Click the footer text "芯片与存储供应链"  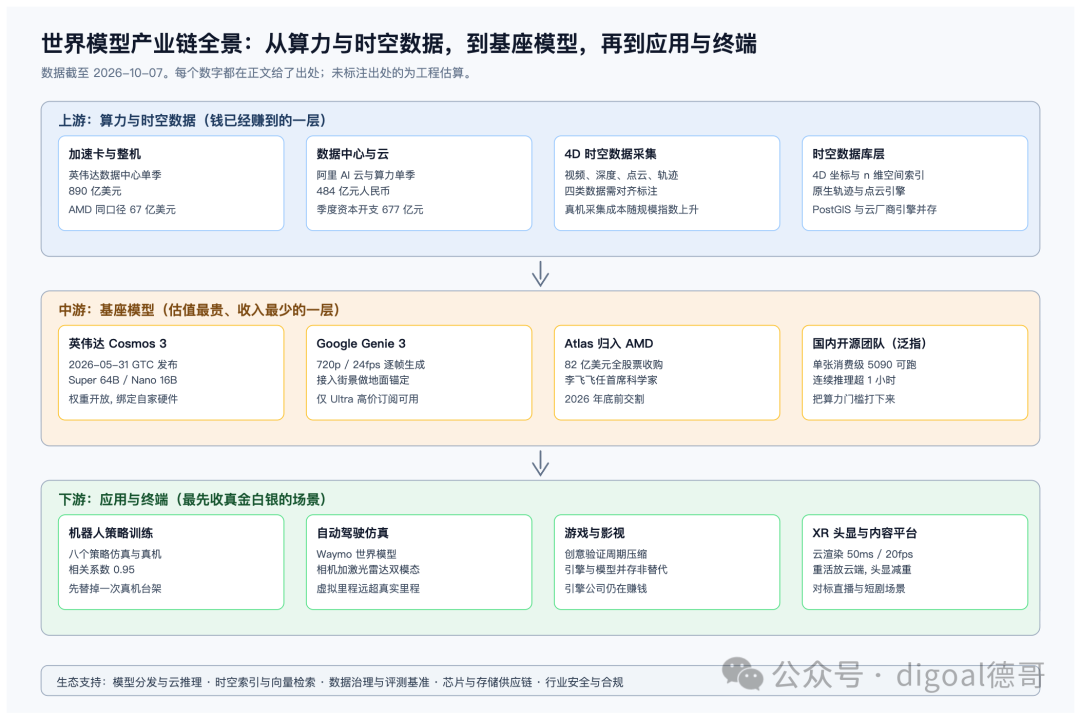tap(487, 682)
